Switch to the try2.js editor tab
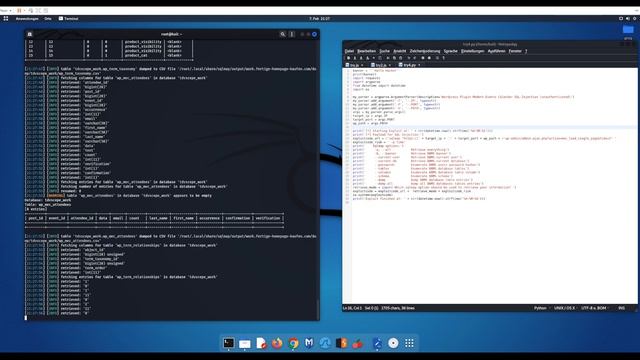Screen dimensions: 640x360 tap(381, 65)
